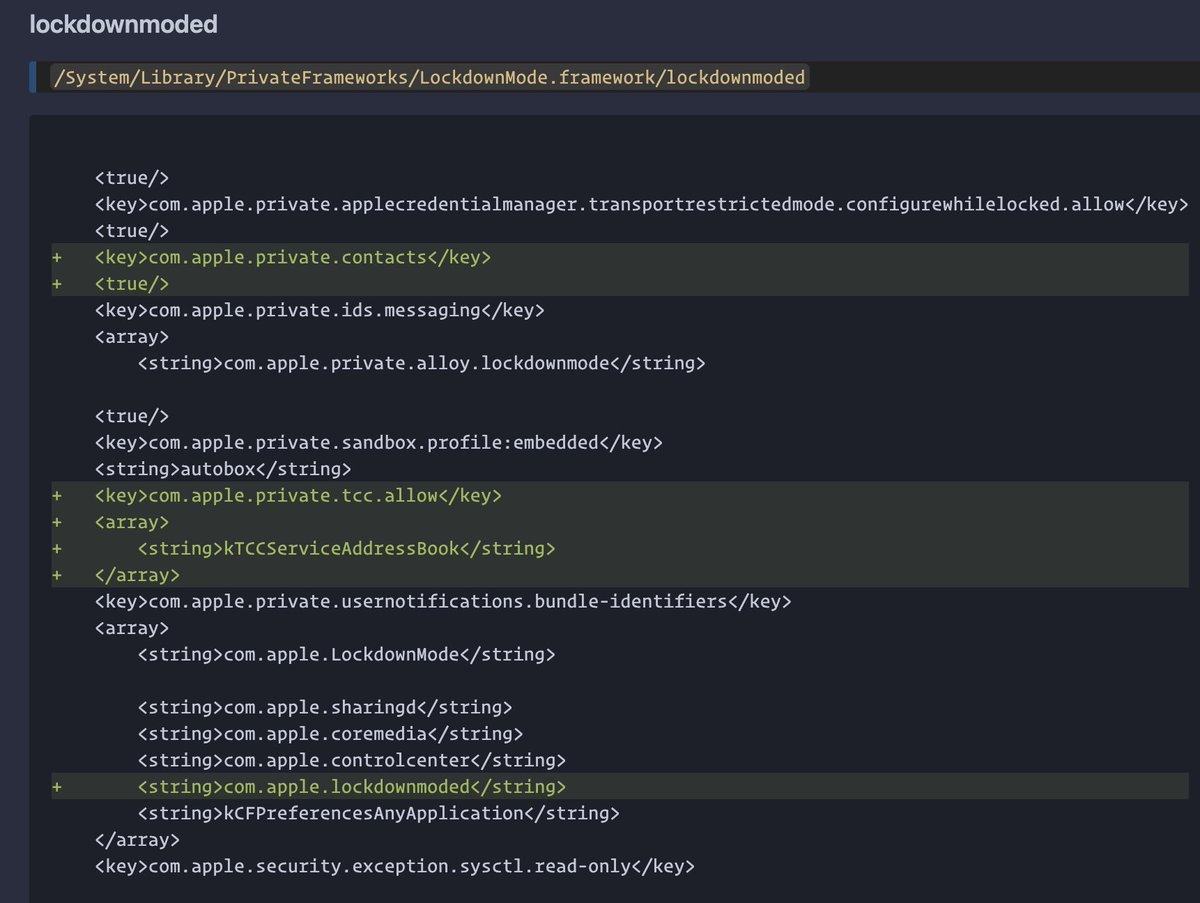Click the applecredentialmanager configurewhilelocked.allow key line
The height and width of the screenshot is (903, 1200).
pyautogui.click(x=642, y=205)
